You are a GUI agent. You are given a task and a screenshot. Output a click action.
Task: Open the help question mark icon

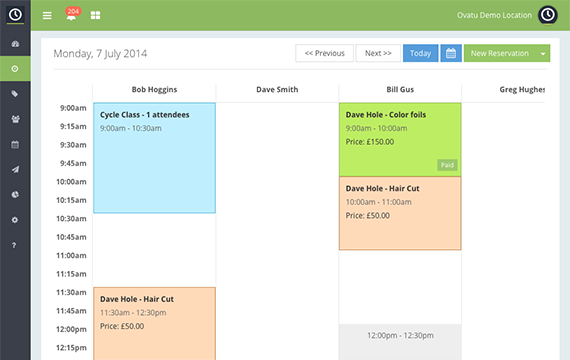coord(14,245)
